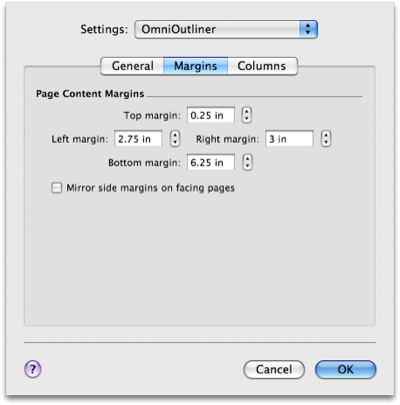This screenshot has width=400, height=405.
Task: Decrease right margin with stepper down arrow
Action: 326,143
